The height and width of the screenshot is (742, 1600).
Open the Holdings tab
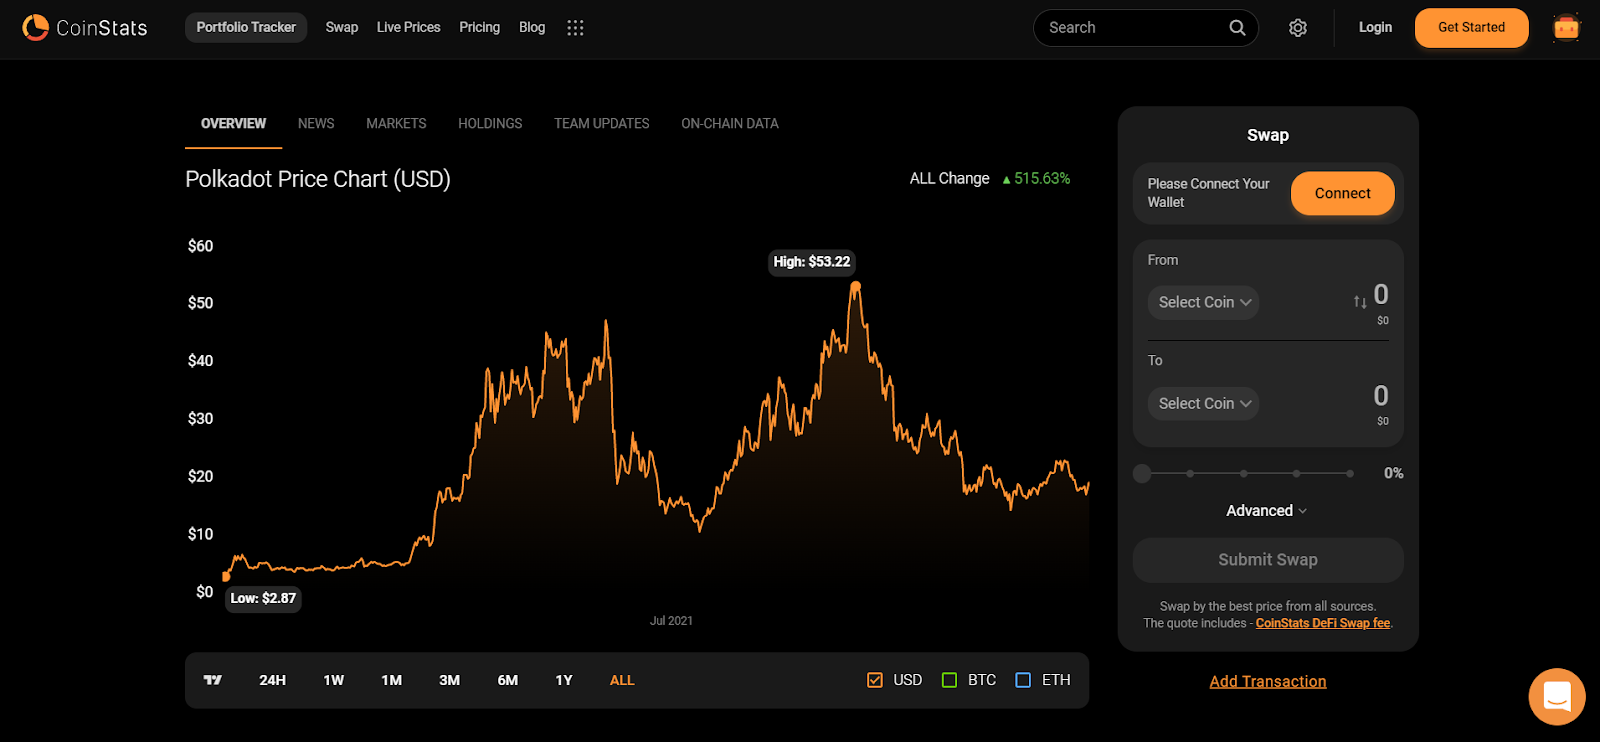click(x=490, y=124)
